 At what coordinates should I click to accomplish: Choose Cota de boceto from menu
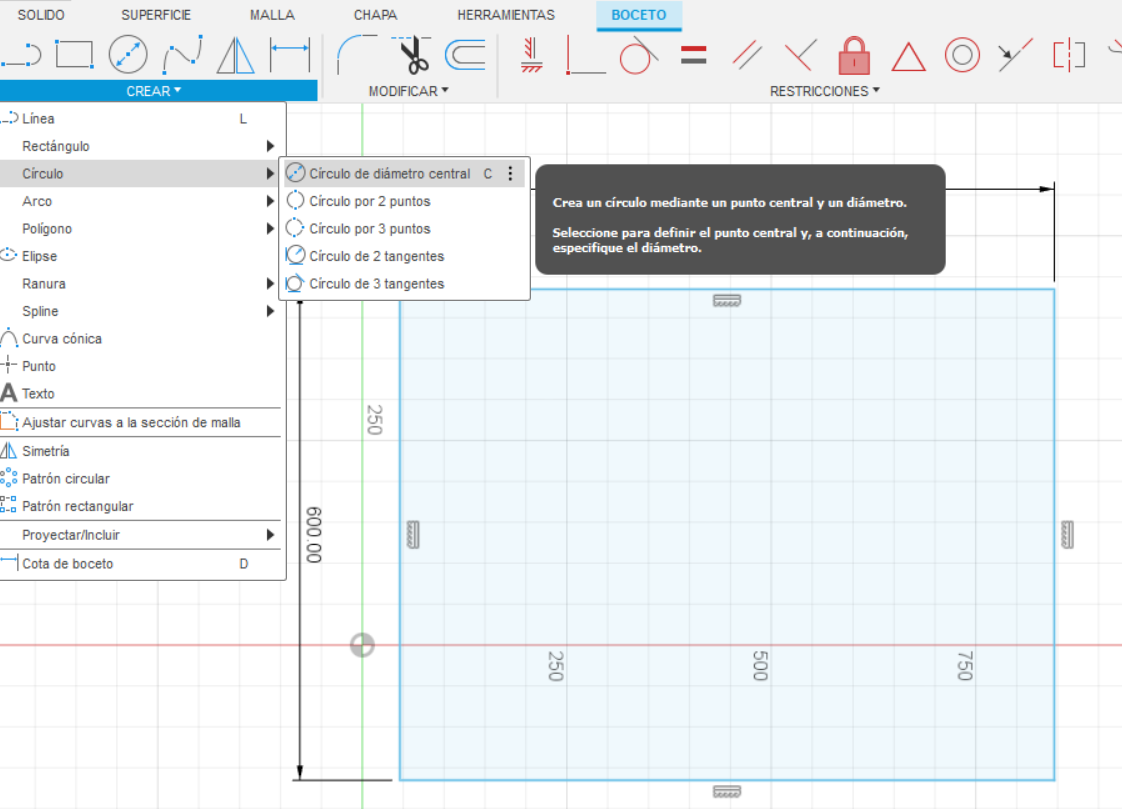click(x=143, y=564)
